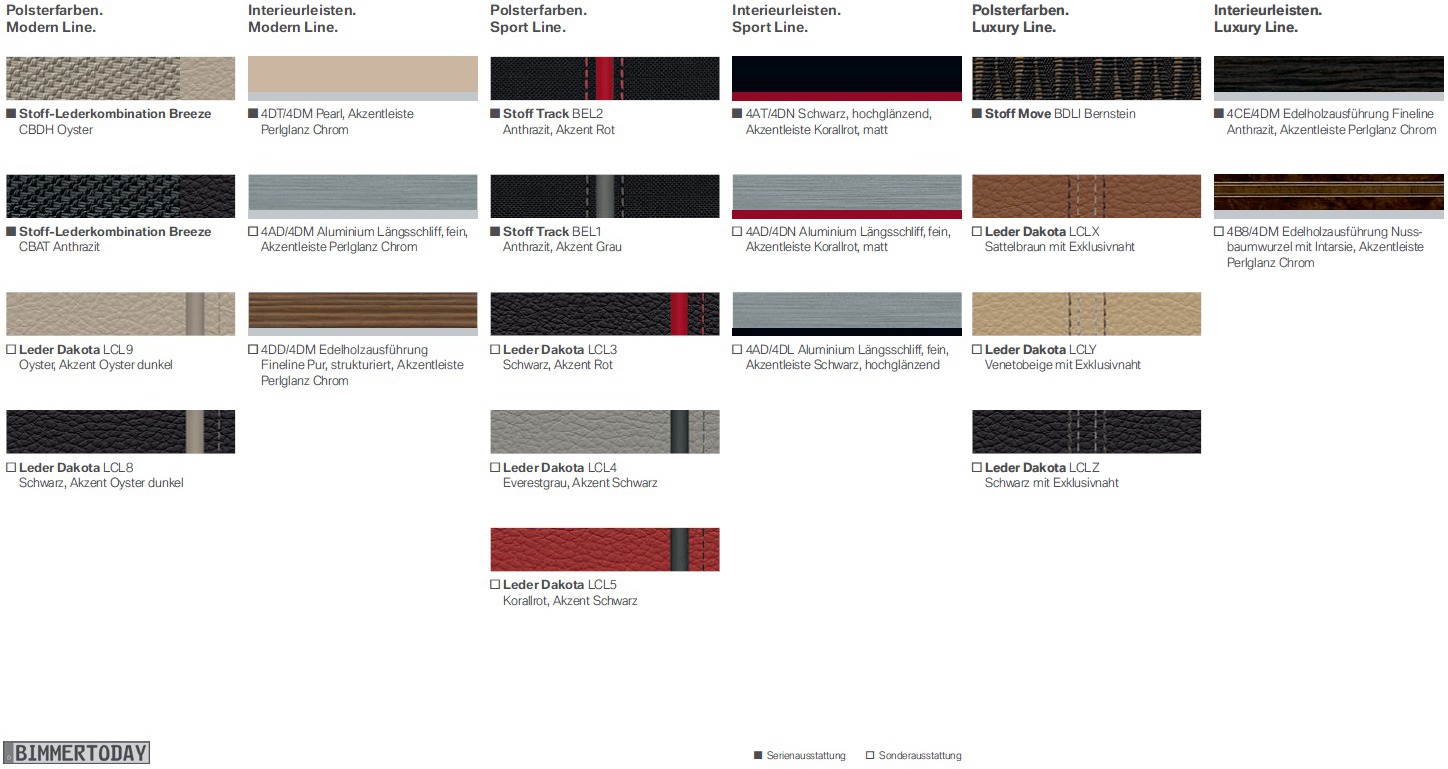Click filled square marker beside Stoff Track BEL2
The width and height of the screenshot is (1448, 769).
coord(495,114)
